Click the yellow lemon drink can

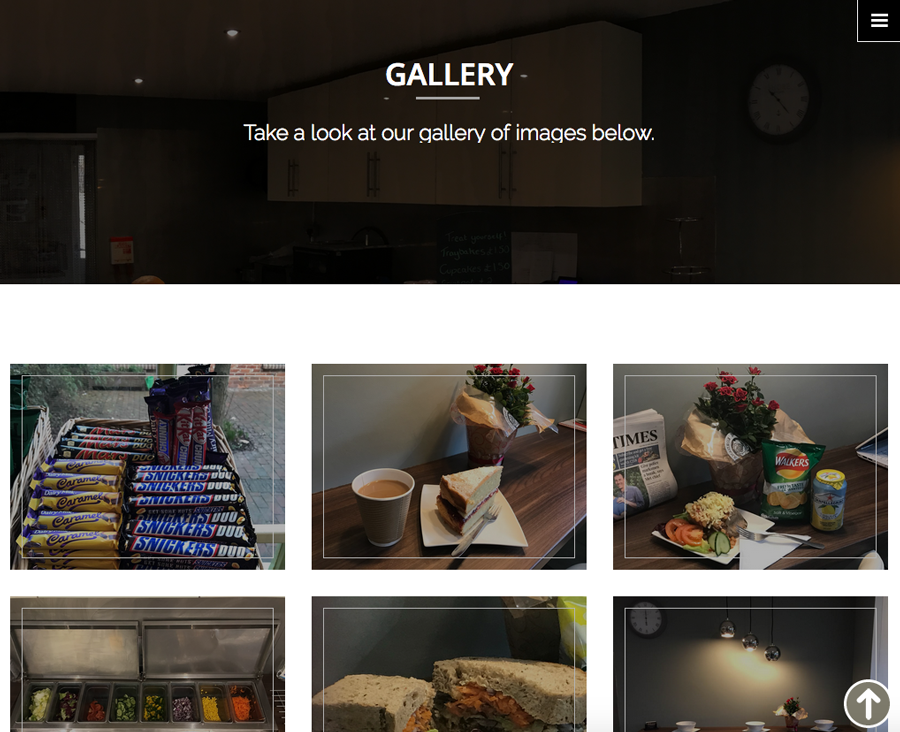click(829, 499)
